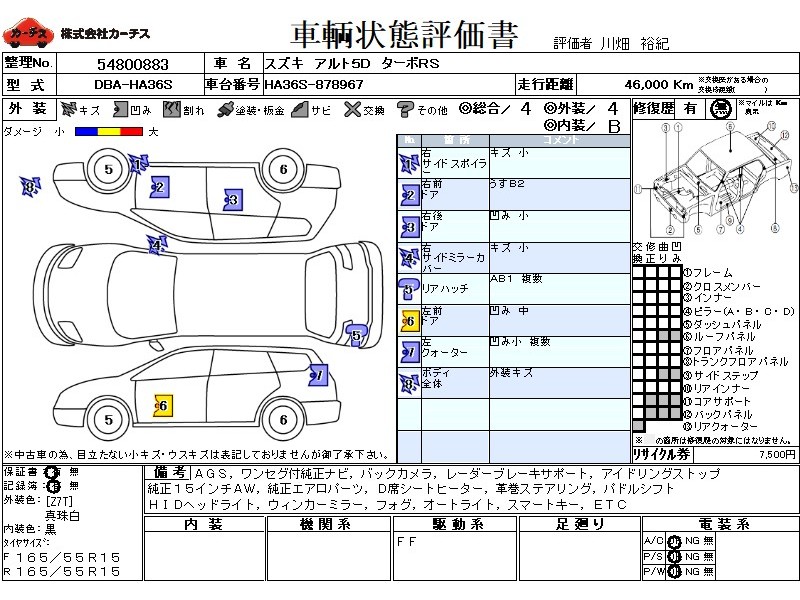
Task: Select P/W OK option
Action: 674,572
